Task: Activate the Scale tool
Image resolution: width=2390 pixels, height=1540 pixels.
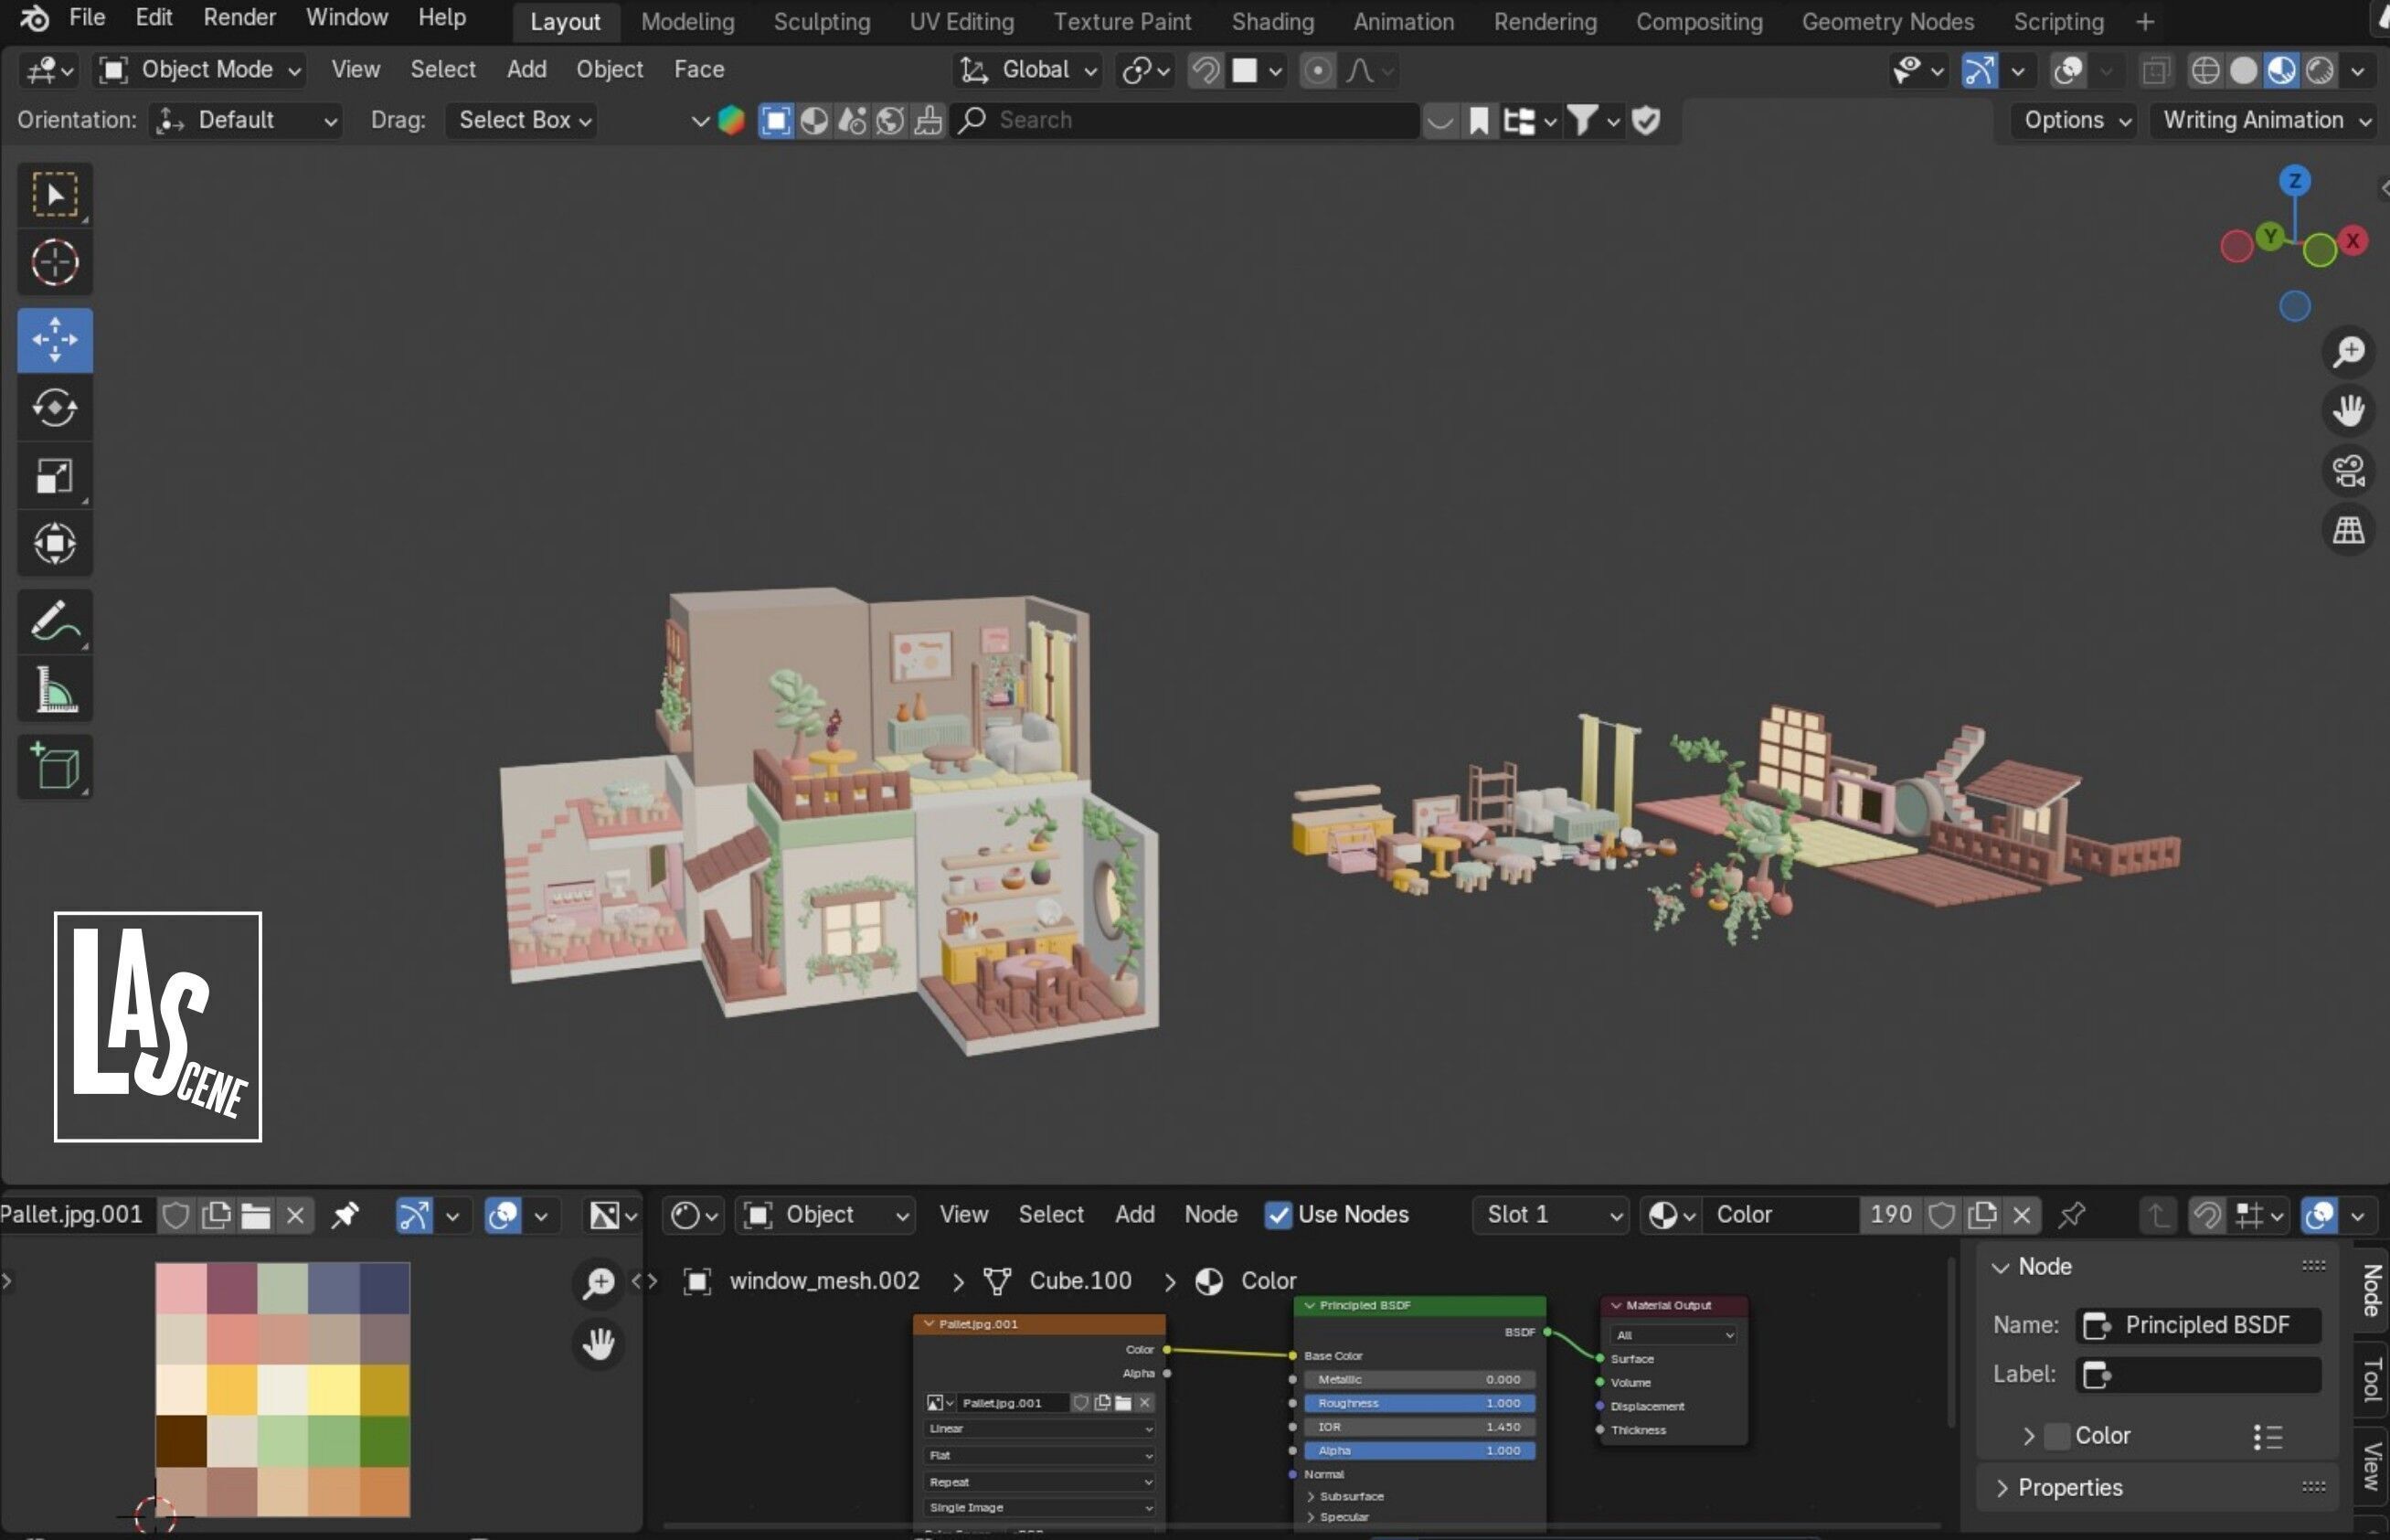Action: click(55, 476)
